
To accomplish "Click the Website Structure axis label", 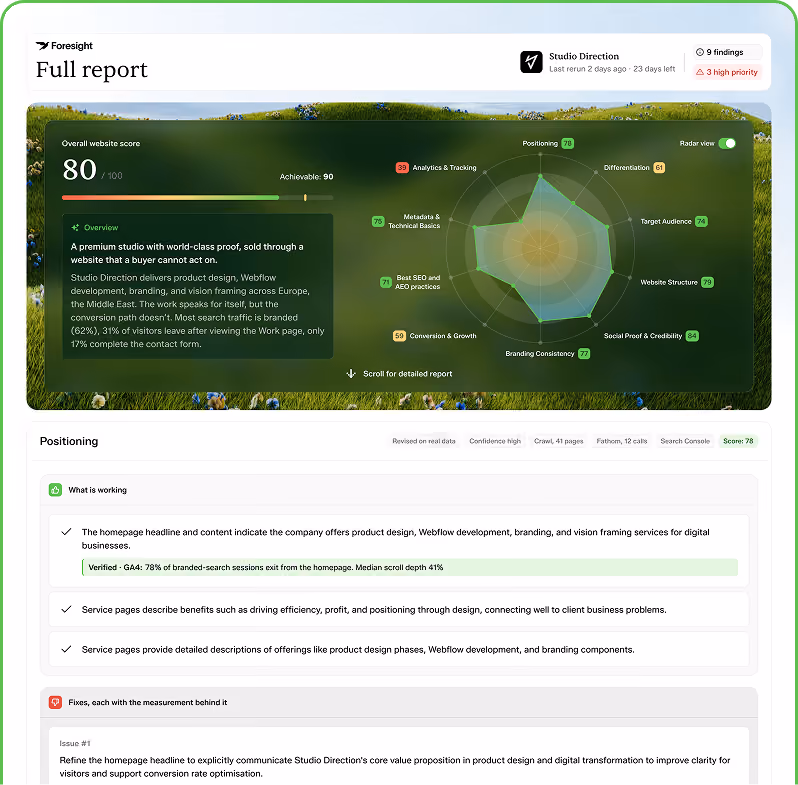I will click(669, 282).
